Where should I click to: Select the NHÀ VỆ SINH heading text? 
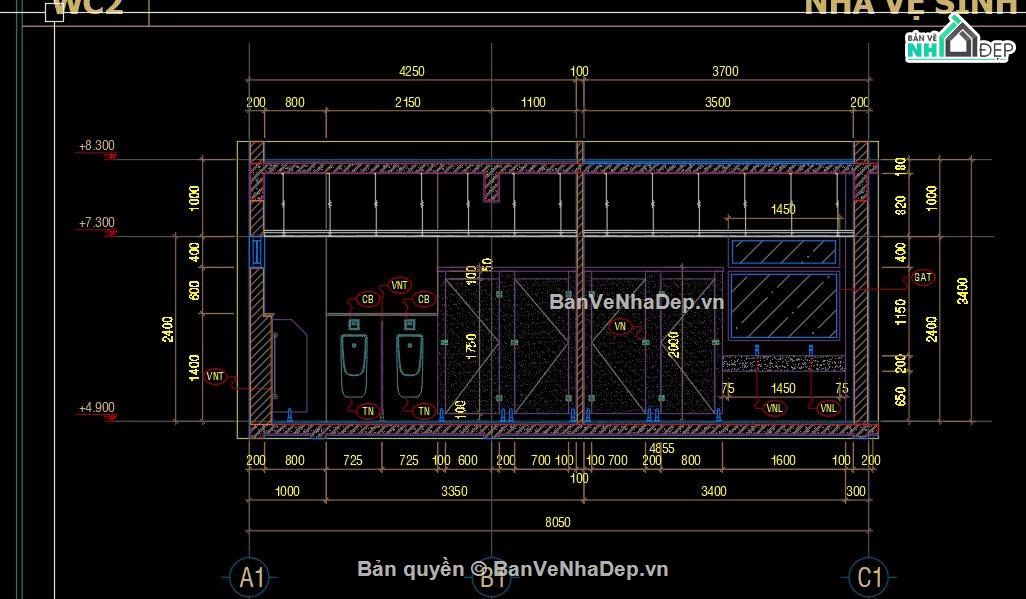tap(910, 7)
